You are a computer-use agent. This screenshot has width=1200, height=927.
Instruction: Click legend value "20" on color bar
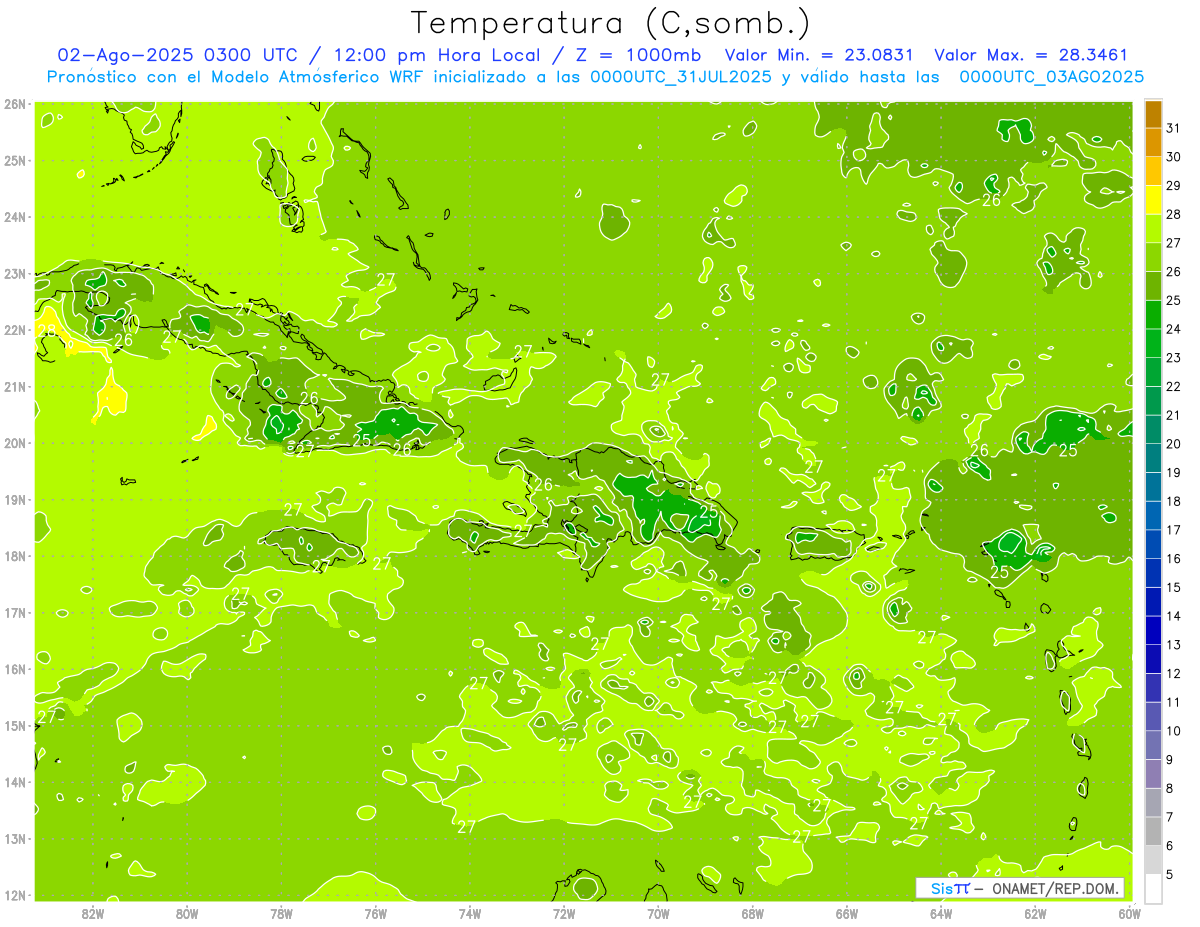pos(1174,444)
